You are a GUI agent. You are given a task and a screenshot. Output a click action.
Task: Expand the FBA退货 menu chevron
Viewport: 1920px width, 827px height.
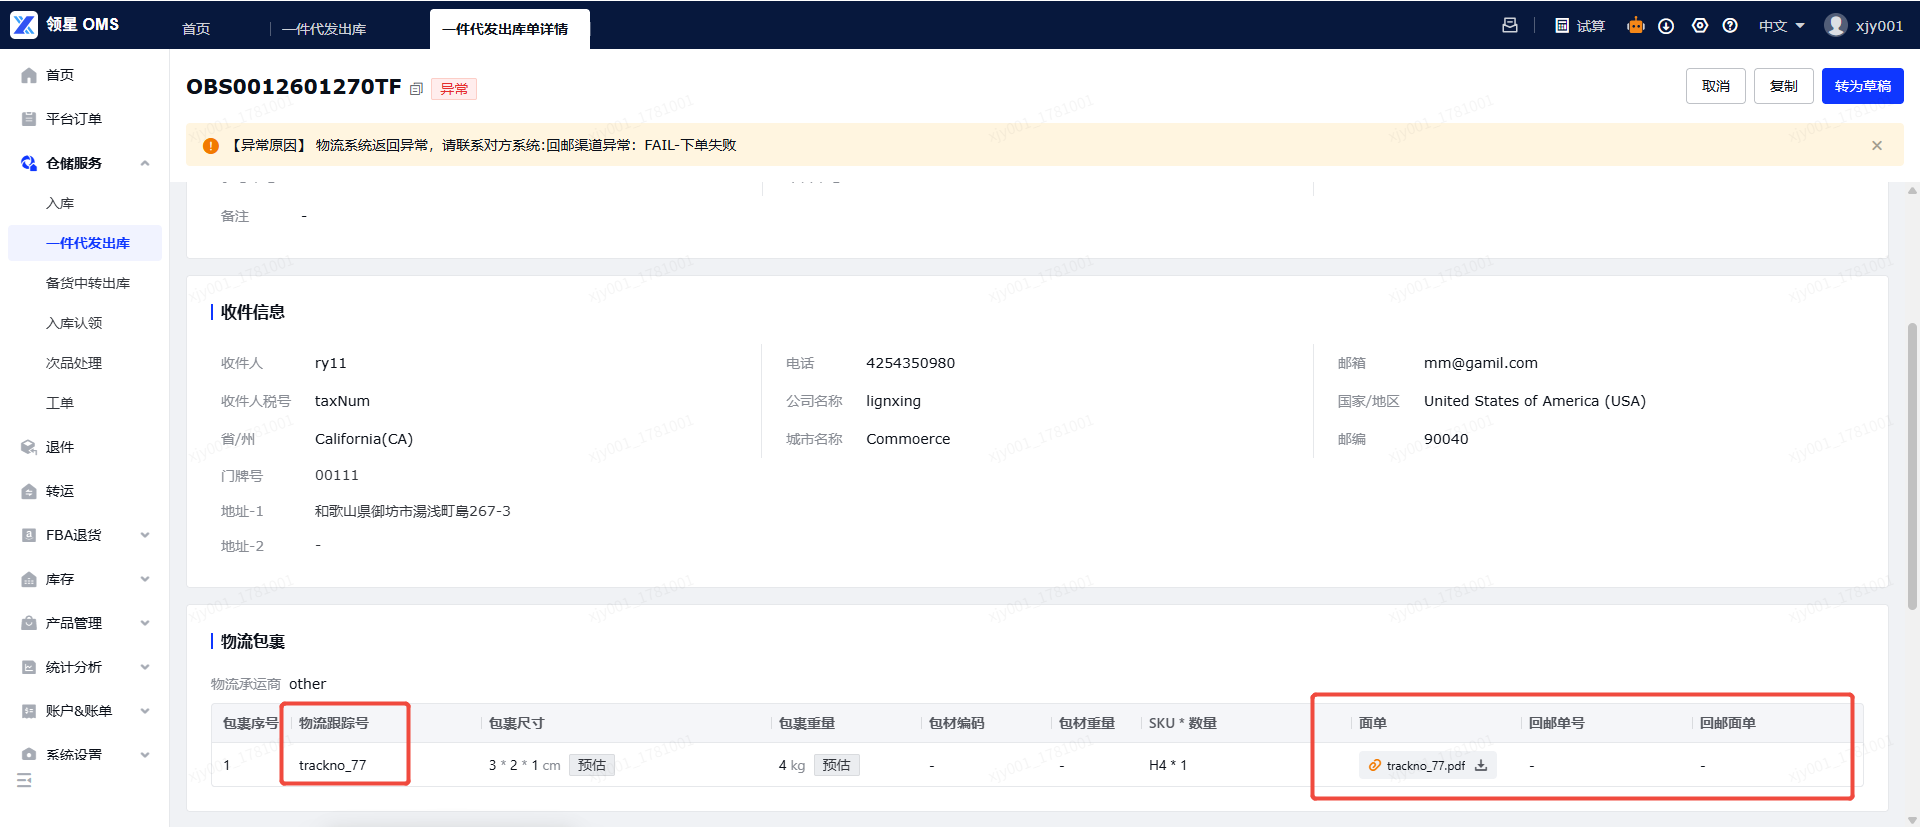(x=145, y=535)
